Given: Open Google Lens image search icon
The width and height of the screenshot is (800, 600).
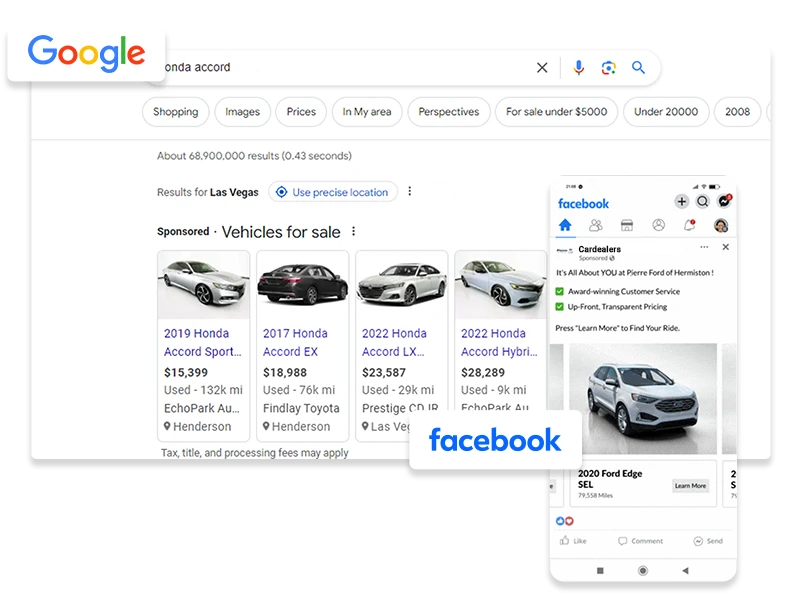Looking at the screenshot, I should coord(608,67).
